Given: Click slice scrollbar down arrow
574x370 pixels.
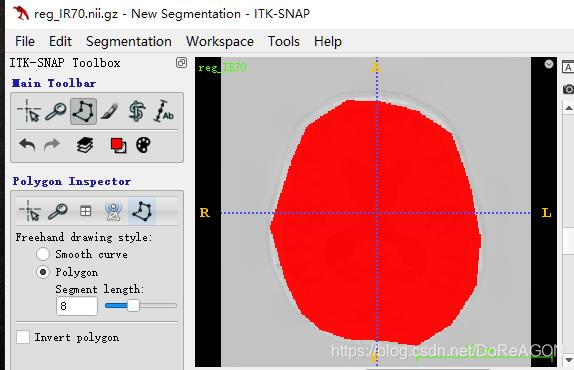Looking at the screenshot, I should click(x=569, y=359).
